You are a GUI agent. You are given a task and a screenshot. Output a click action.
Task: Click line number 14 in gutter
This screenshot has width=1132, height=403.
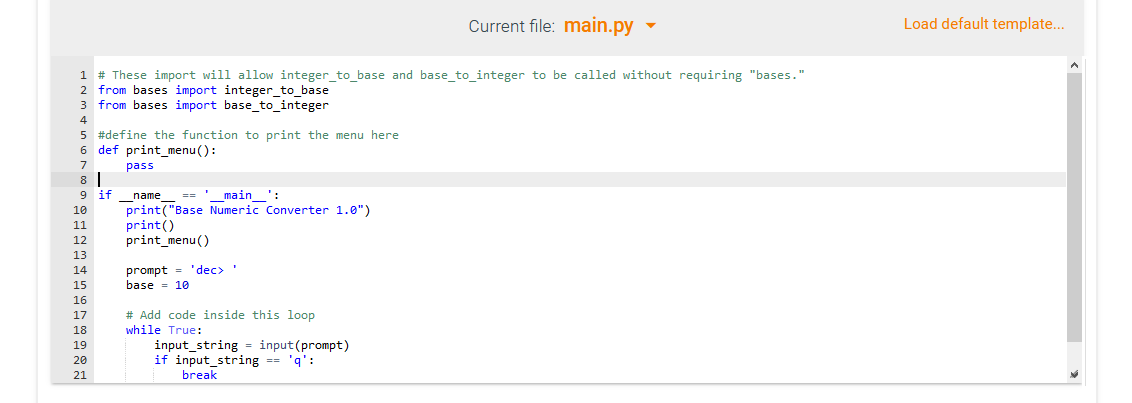(80, 270)
